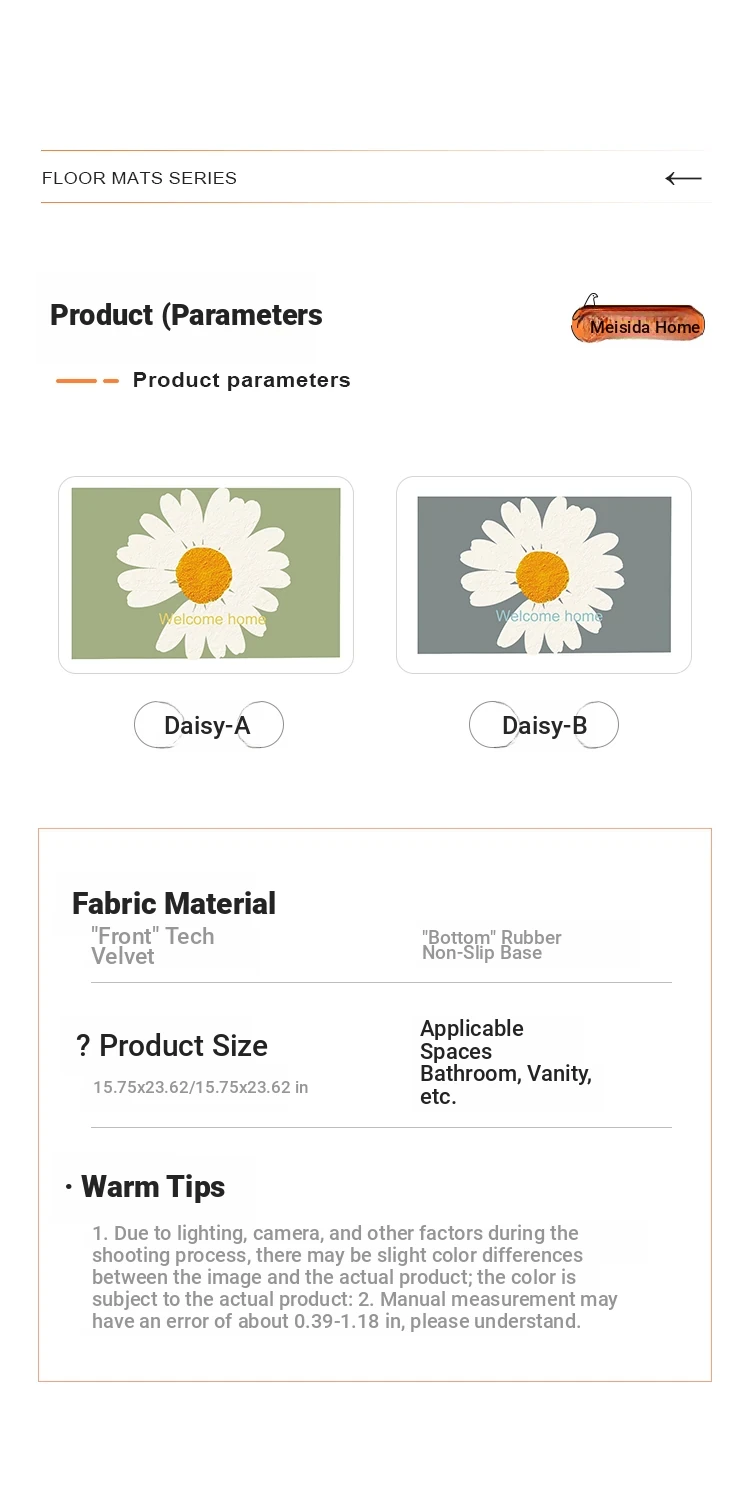750x1495 pixels.
Task: Click the question mark before Product Size
Action: [x=83, y=1046]
